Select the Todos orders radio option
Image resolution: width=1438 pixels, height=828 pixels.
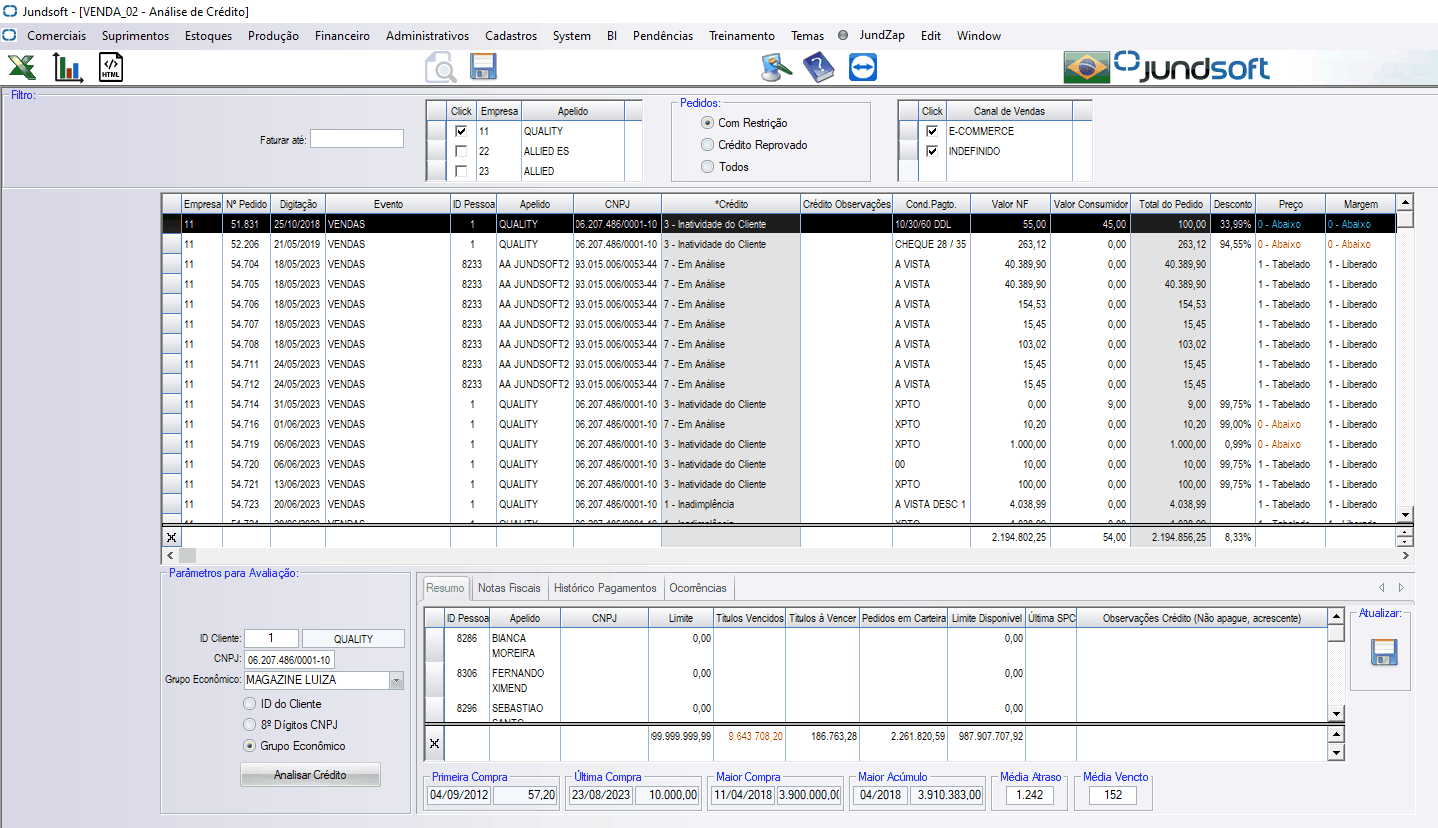click(708, 167)
